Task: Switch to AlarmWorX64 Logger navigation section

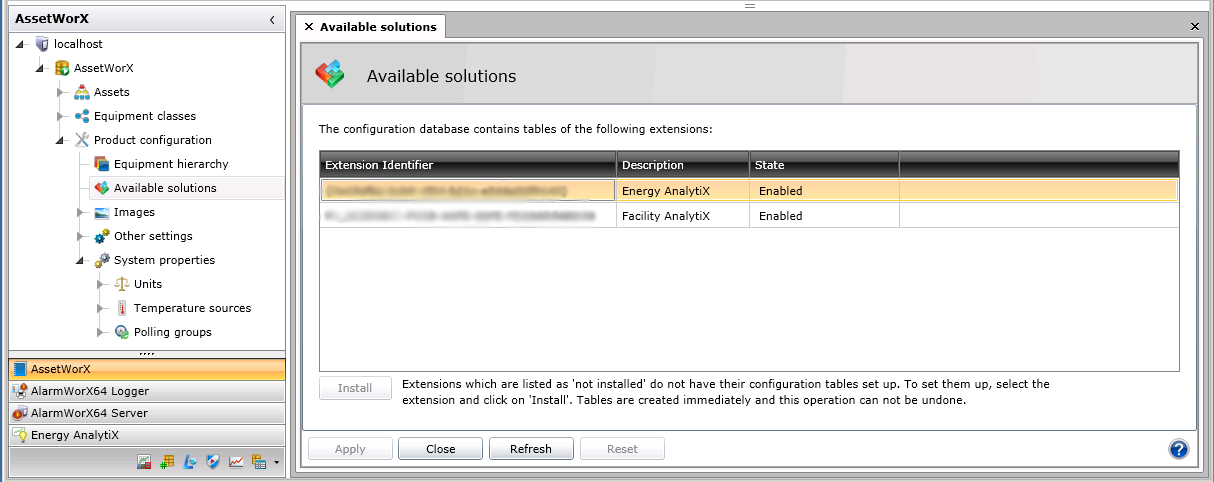Action: 90,391
